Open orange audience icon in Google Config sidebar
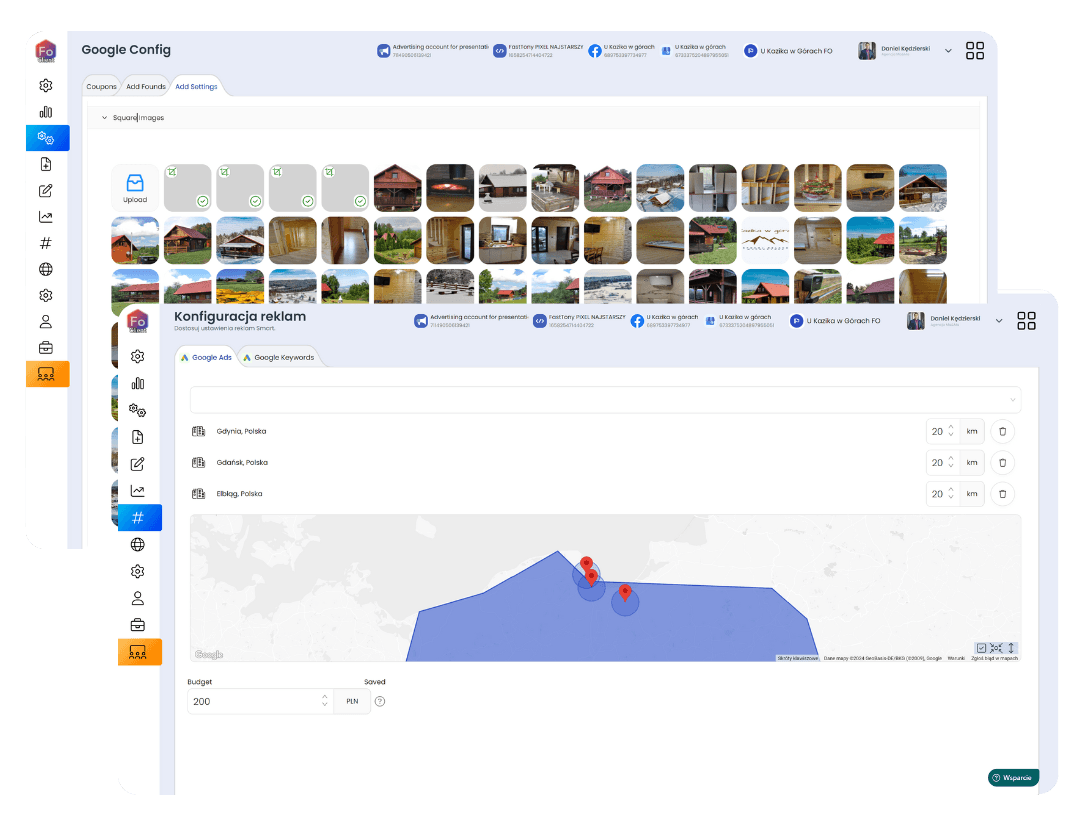The image size is (1080, 819). [x=47, y=374]
